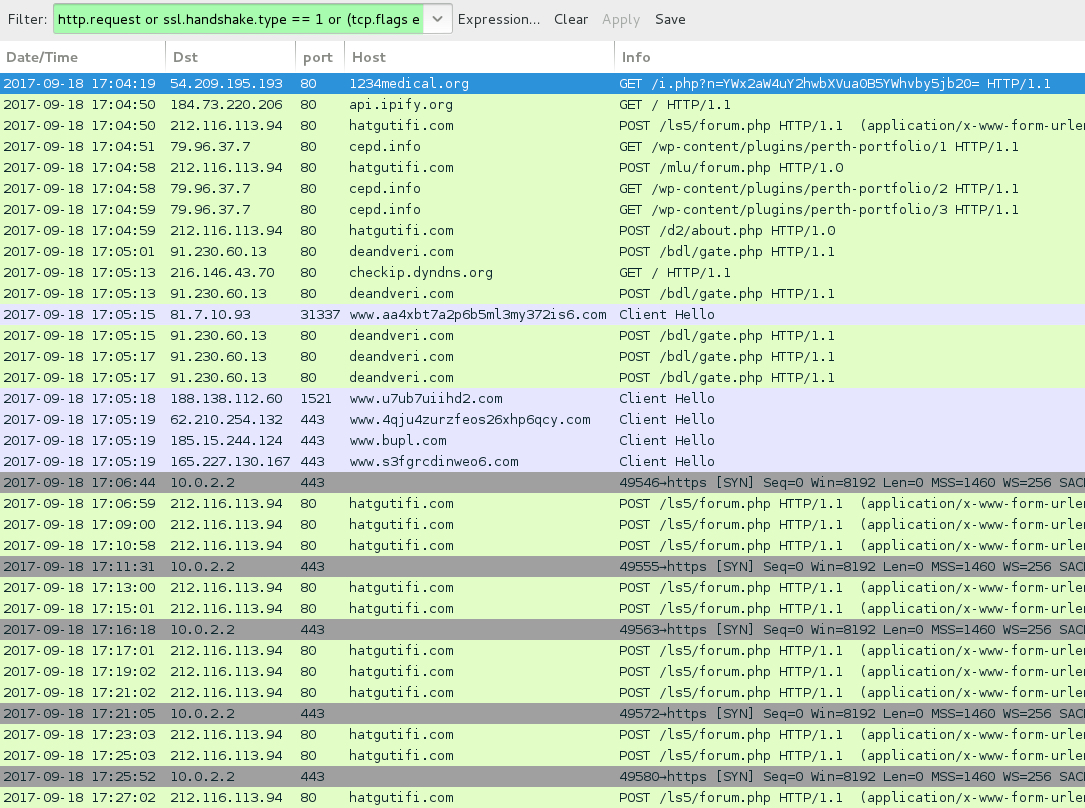The width and height of the screenshot is (1085, 808).
Task: Select the www.bupl.com Client Hello row
Action: point(542,441)
